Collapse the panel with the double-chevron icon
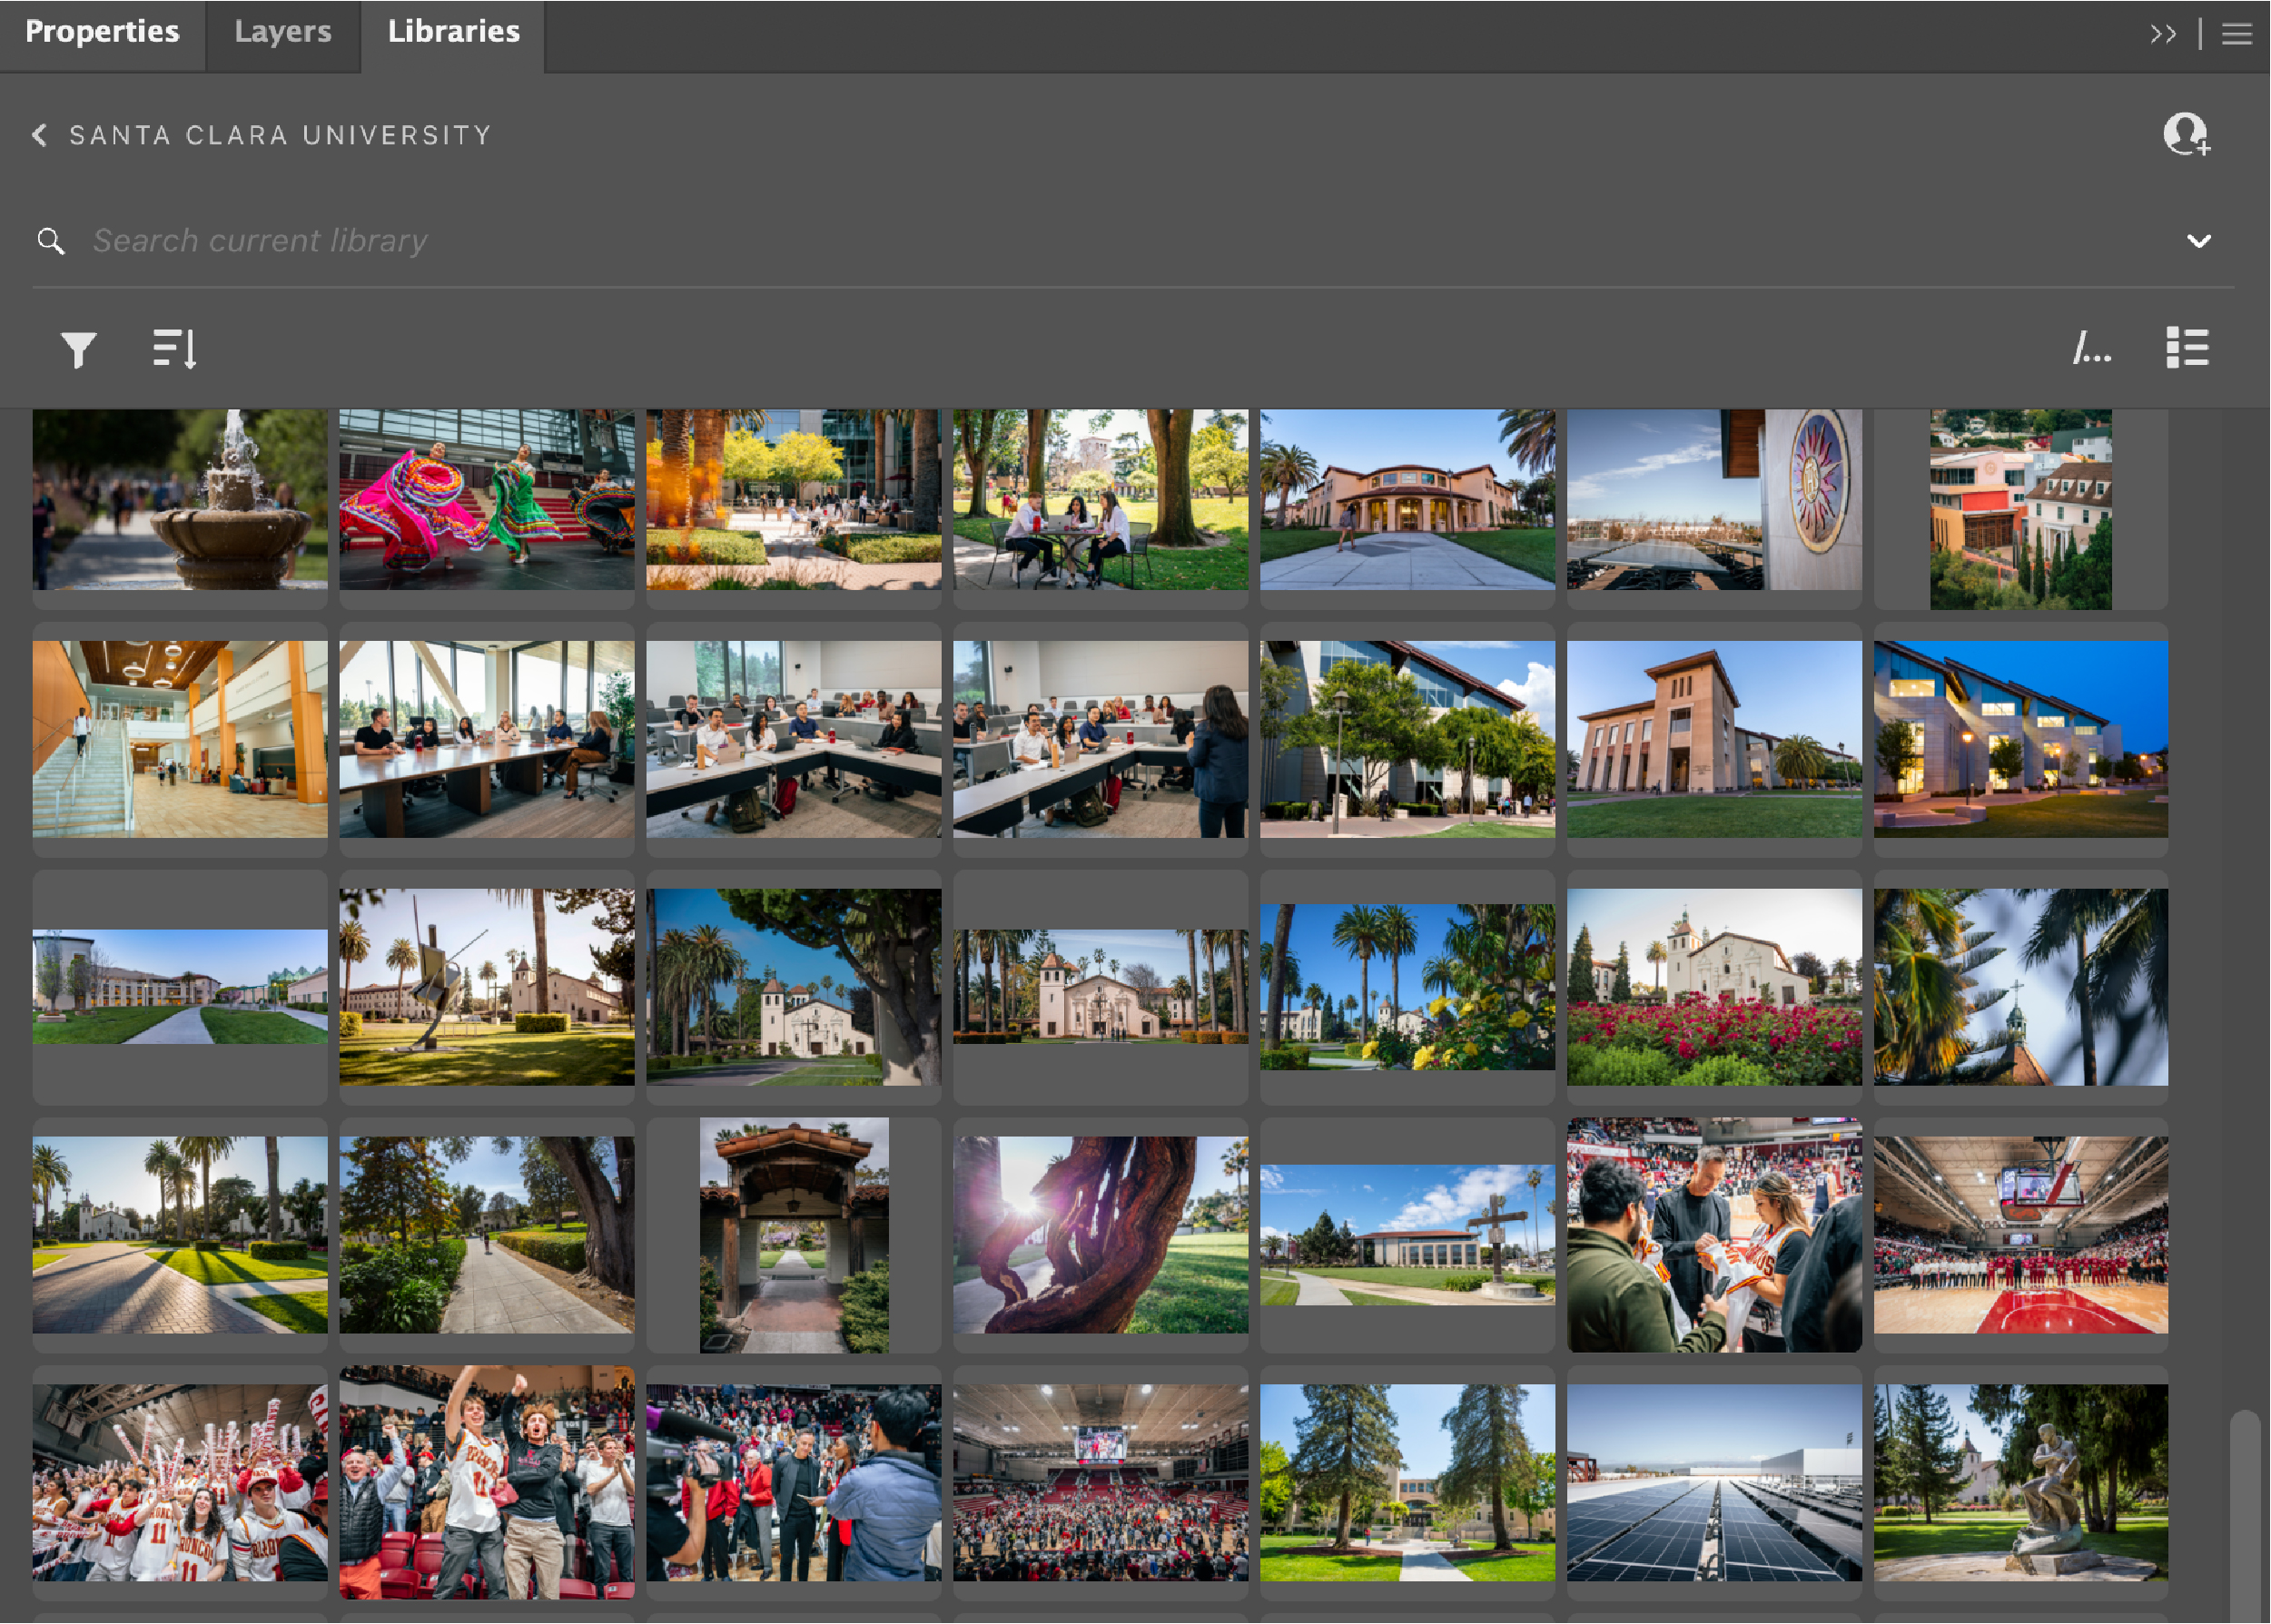This screenshot has height=1624, width=2271. [x=2165, y=33]
